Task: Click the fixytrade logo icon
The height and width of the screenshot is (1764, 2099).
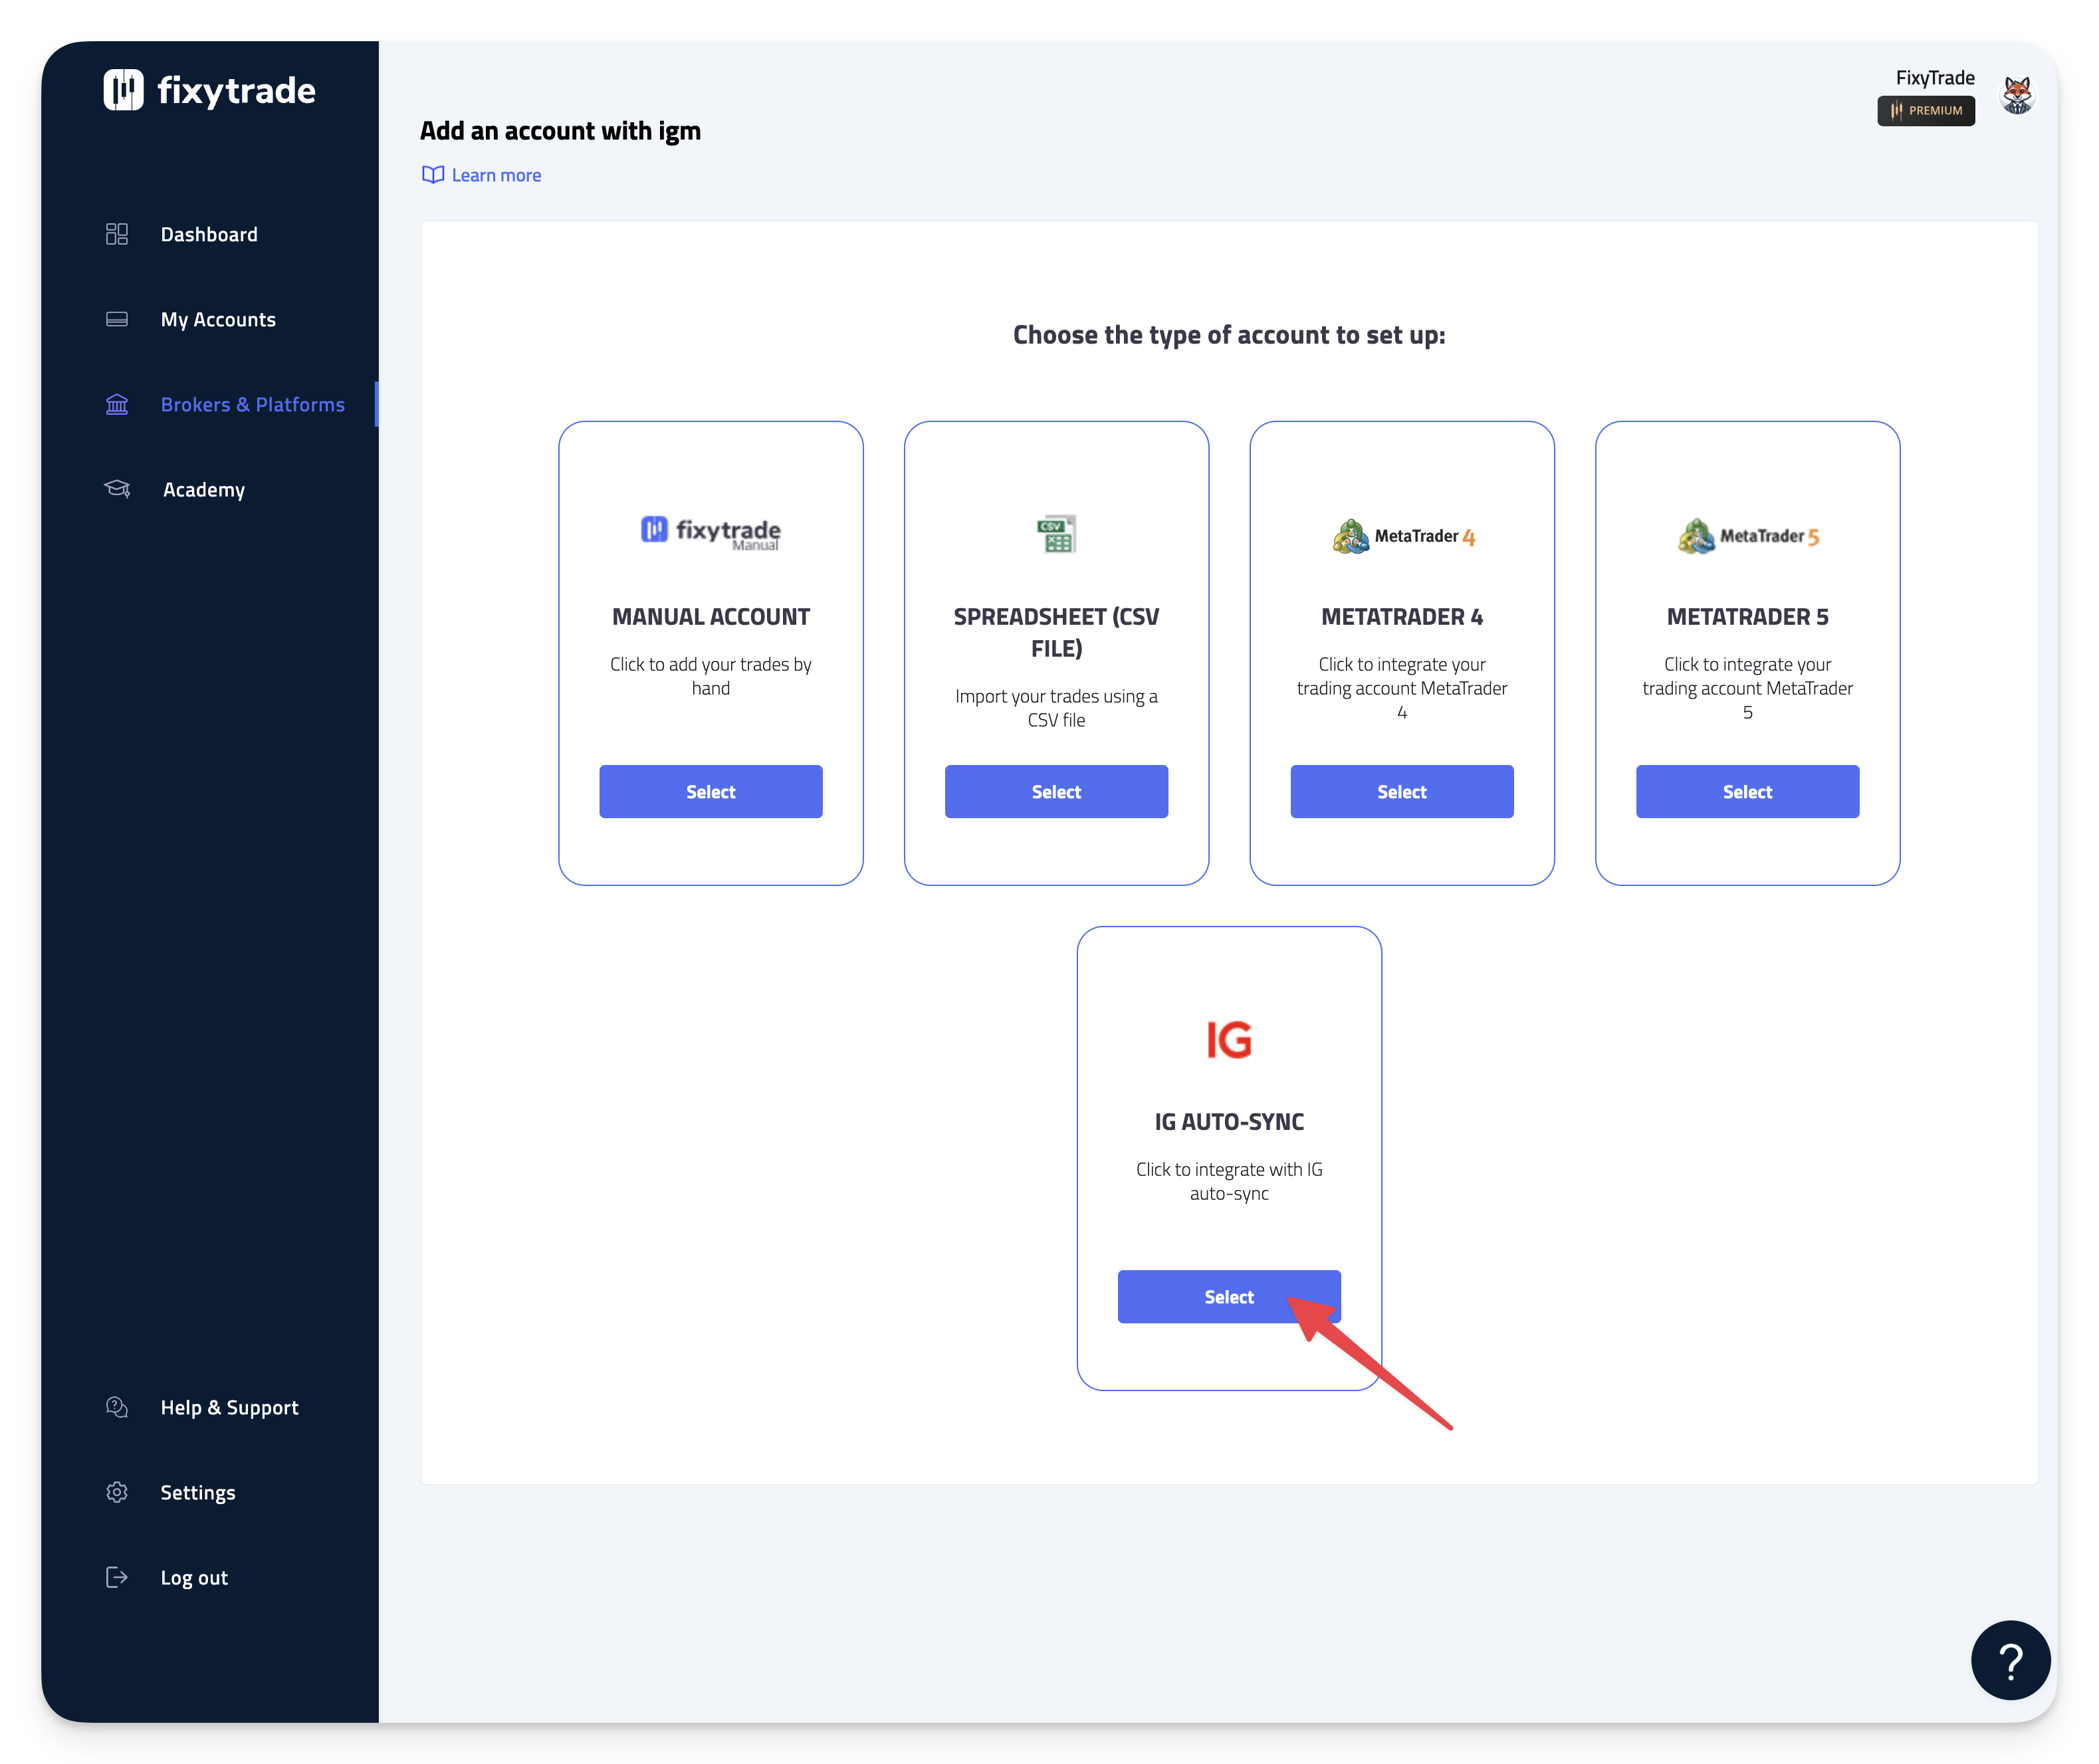Action: [x=123, y=90]
